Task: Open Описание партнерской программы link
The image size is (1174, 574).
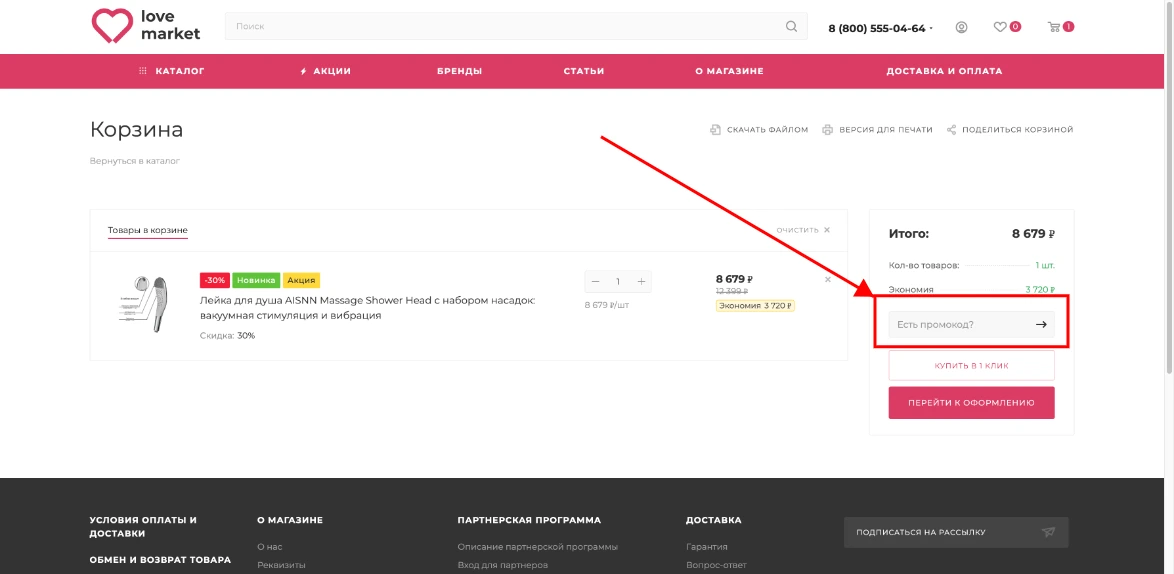Action: point(538,547)
